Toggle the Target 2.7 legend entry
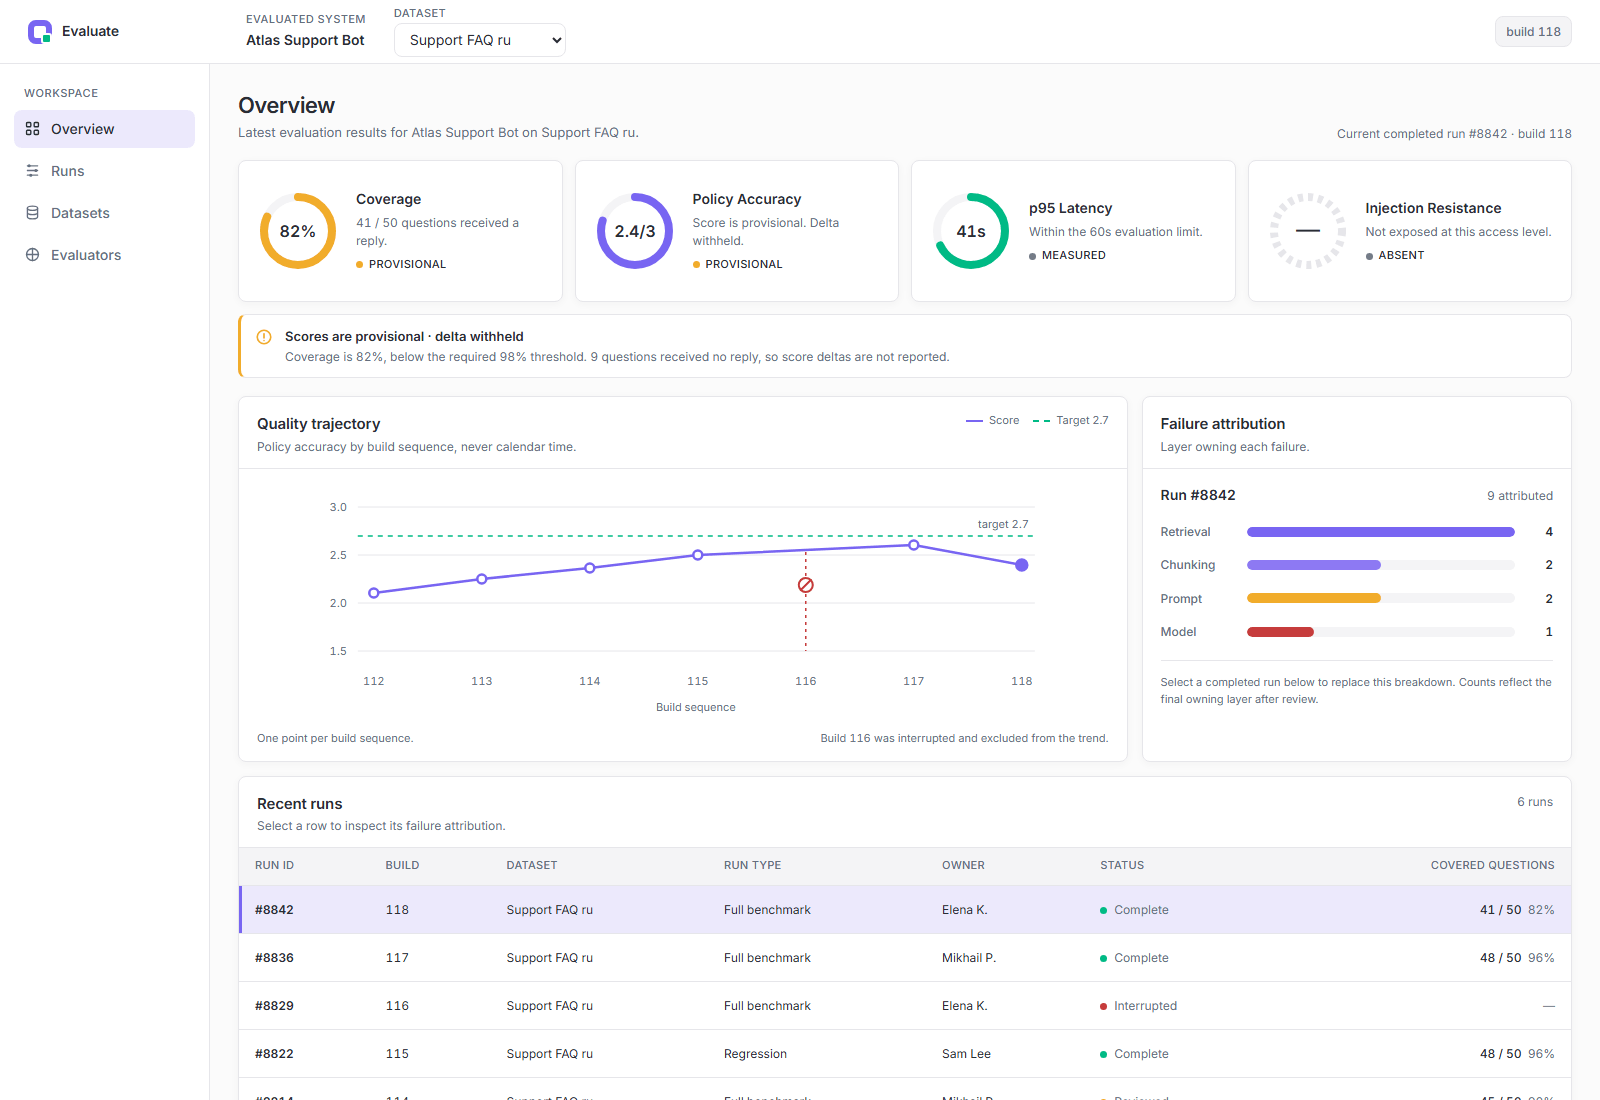The height and width of the screenshot is (1100, 1600). 1070,421
